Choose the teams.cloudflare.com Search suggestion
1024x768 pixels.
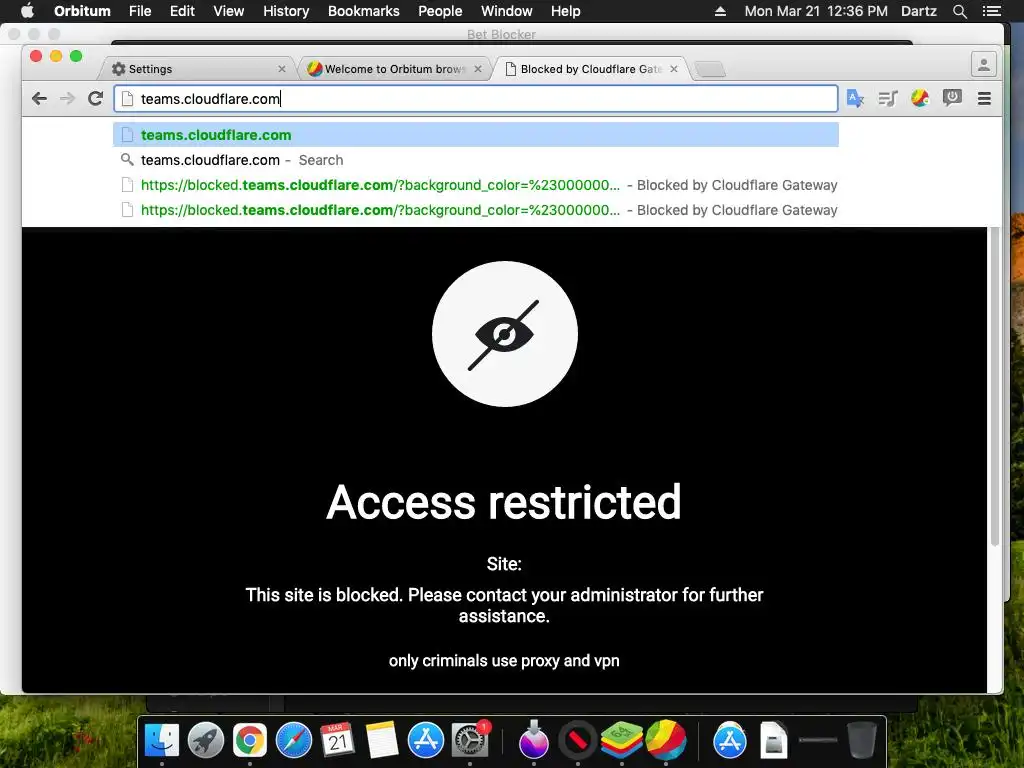click(475, 160)
